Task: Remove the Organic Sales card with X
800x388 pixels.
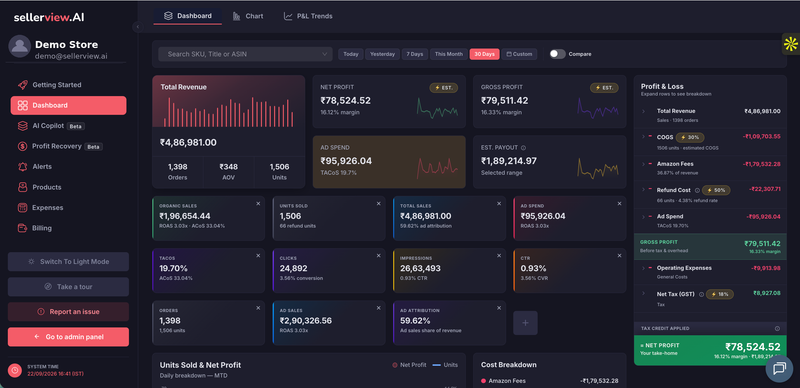Action: pos(258,204)
